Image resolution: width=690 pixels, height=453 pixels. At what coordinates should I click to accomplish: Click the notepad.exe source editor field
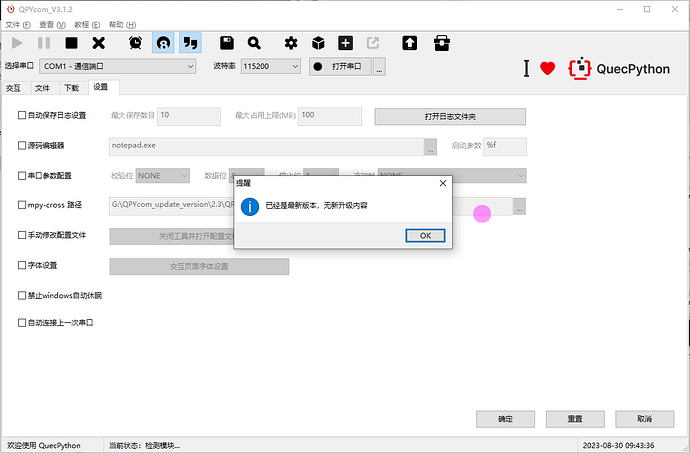[x=265, y=146]
